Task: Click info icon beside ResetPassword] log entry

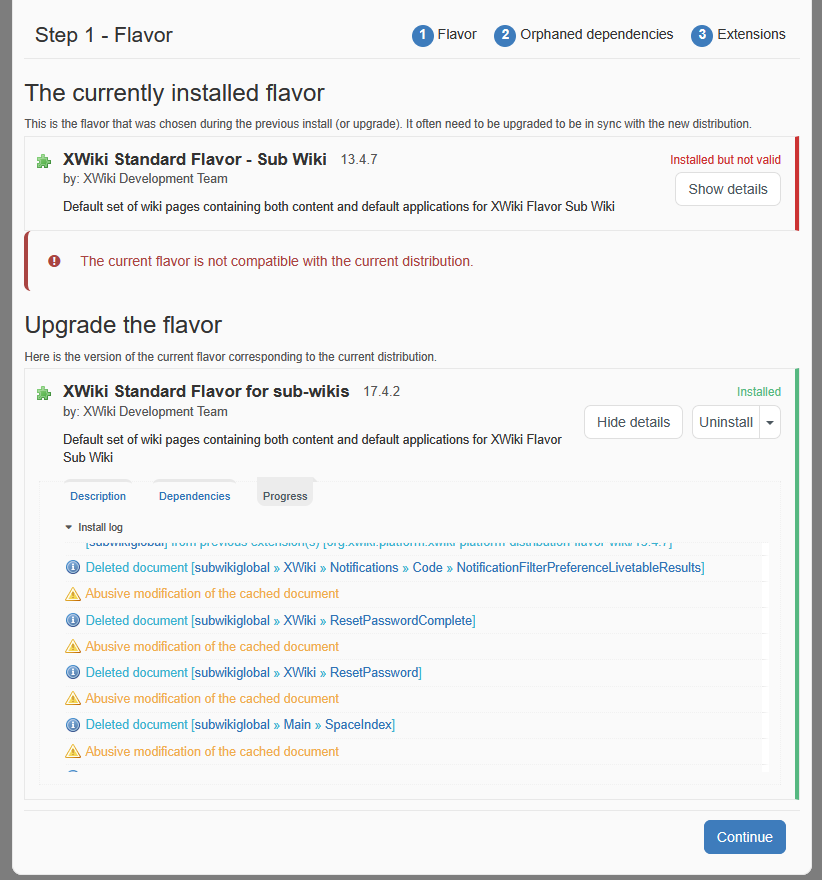Action: (x=73, y=672)
